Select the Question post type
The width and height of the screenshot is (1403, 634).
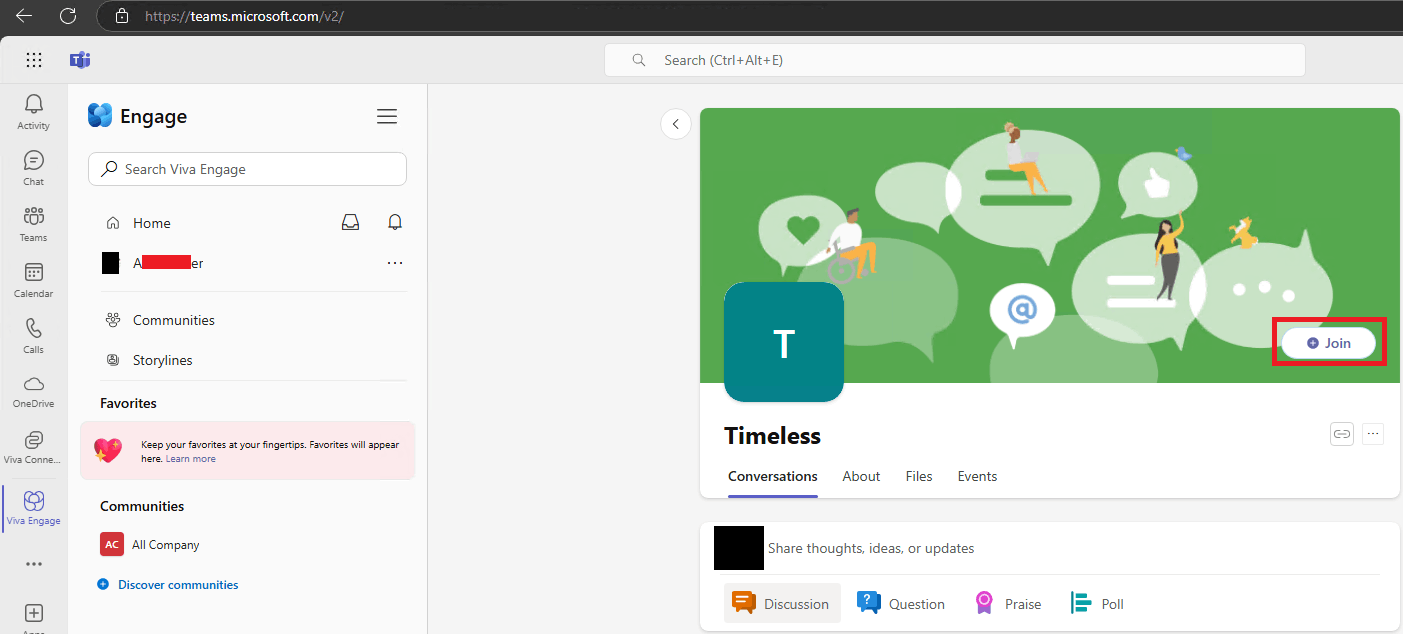click(901, 604)
